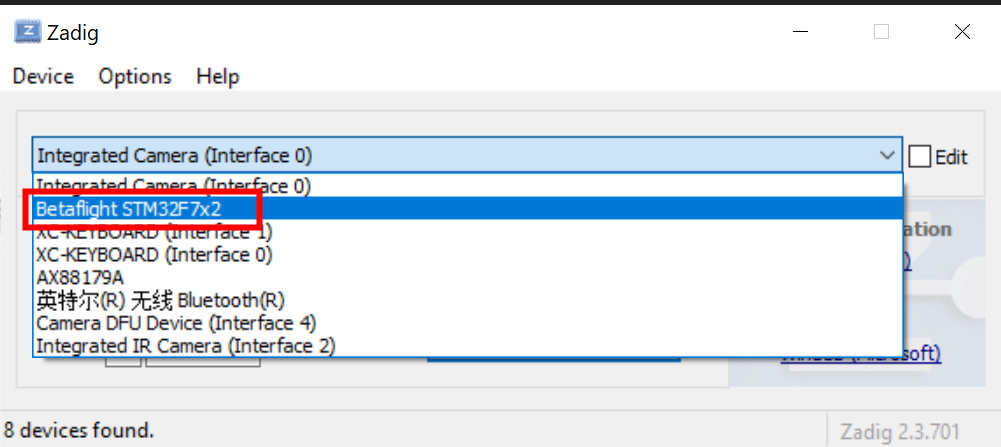Select Integrated IR Camera (Interface 2)
The width and height of the screenshot is (1001, 447).
467,345
